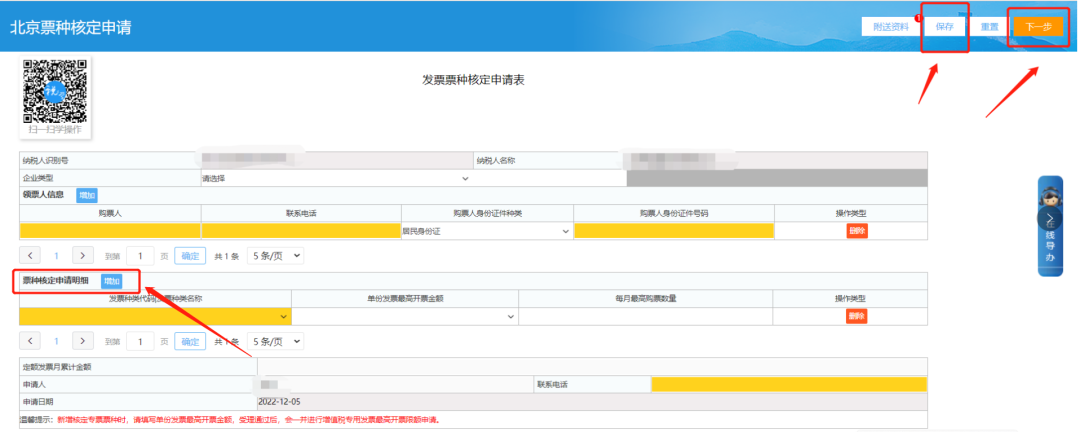Focus the 购票人身份证件号码 input field
1080x432 pixels.
tap(674, 231)
